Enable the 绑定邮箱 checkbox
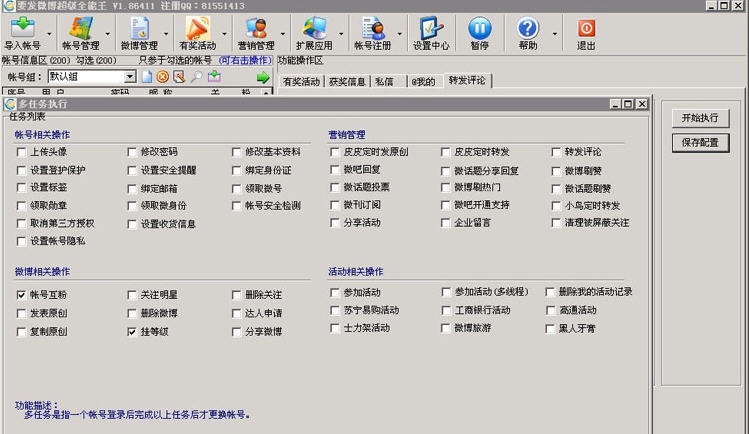Image resolution: width=749 pixels, height=434 pixels. pyautogui.click(x=132, y=189)
